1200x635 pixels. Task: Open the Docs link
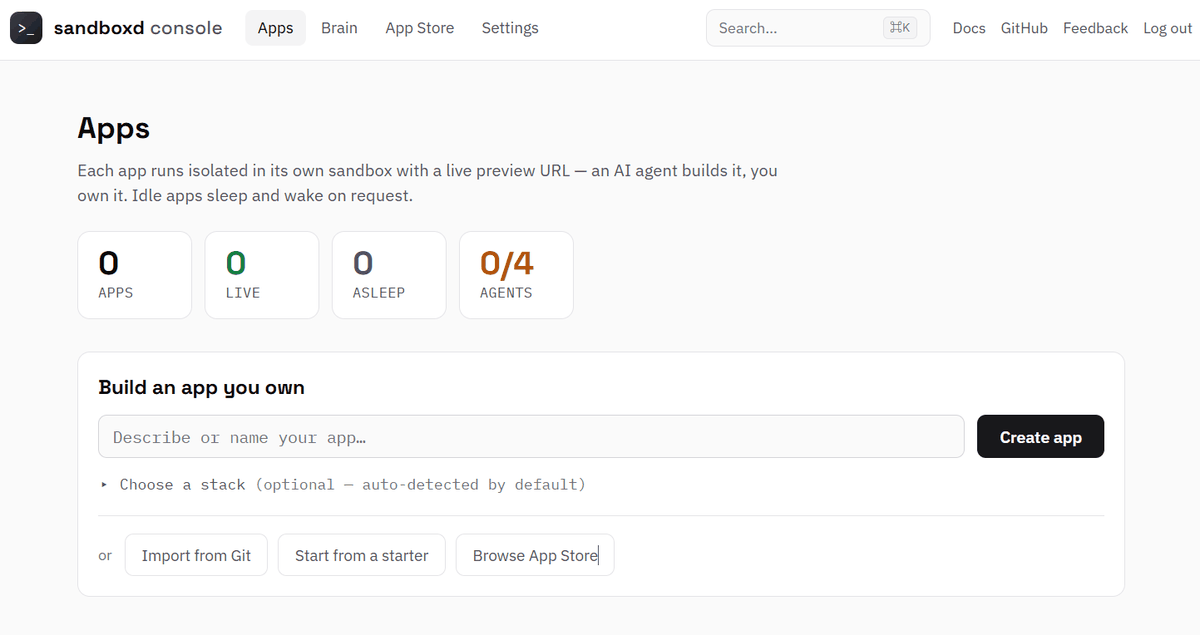pos(969,28)
